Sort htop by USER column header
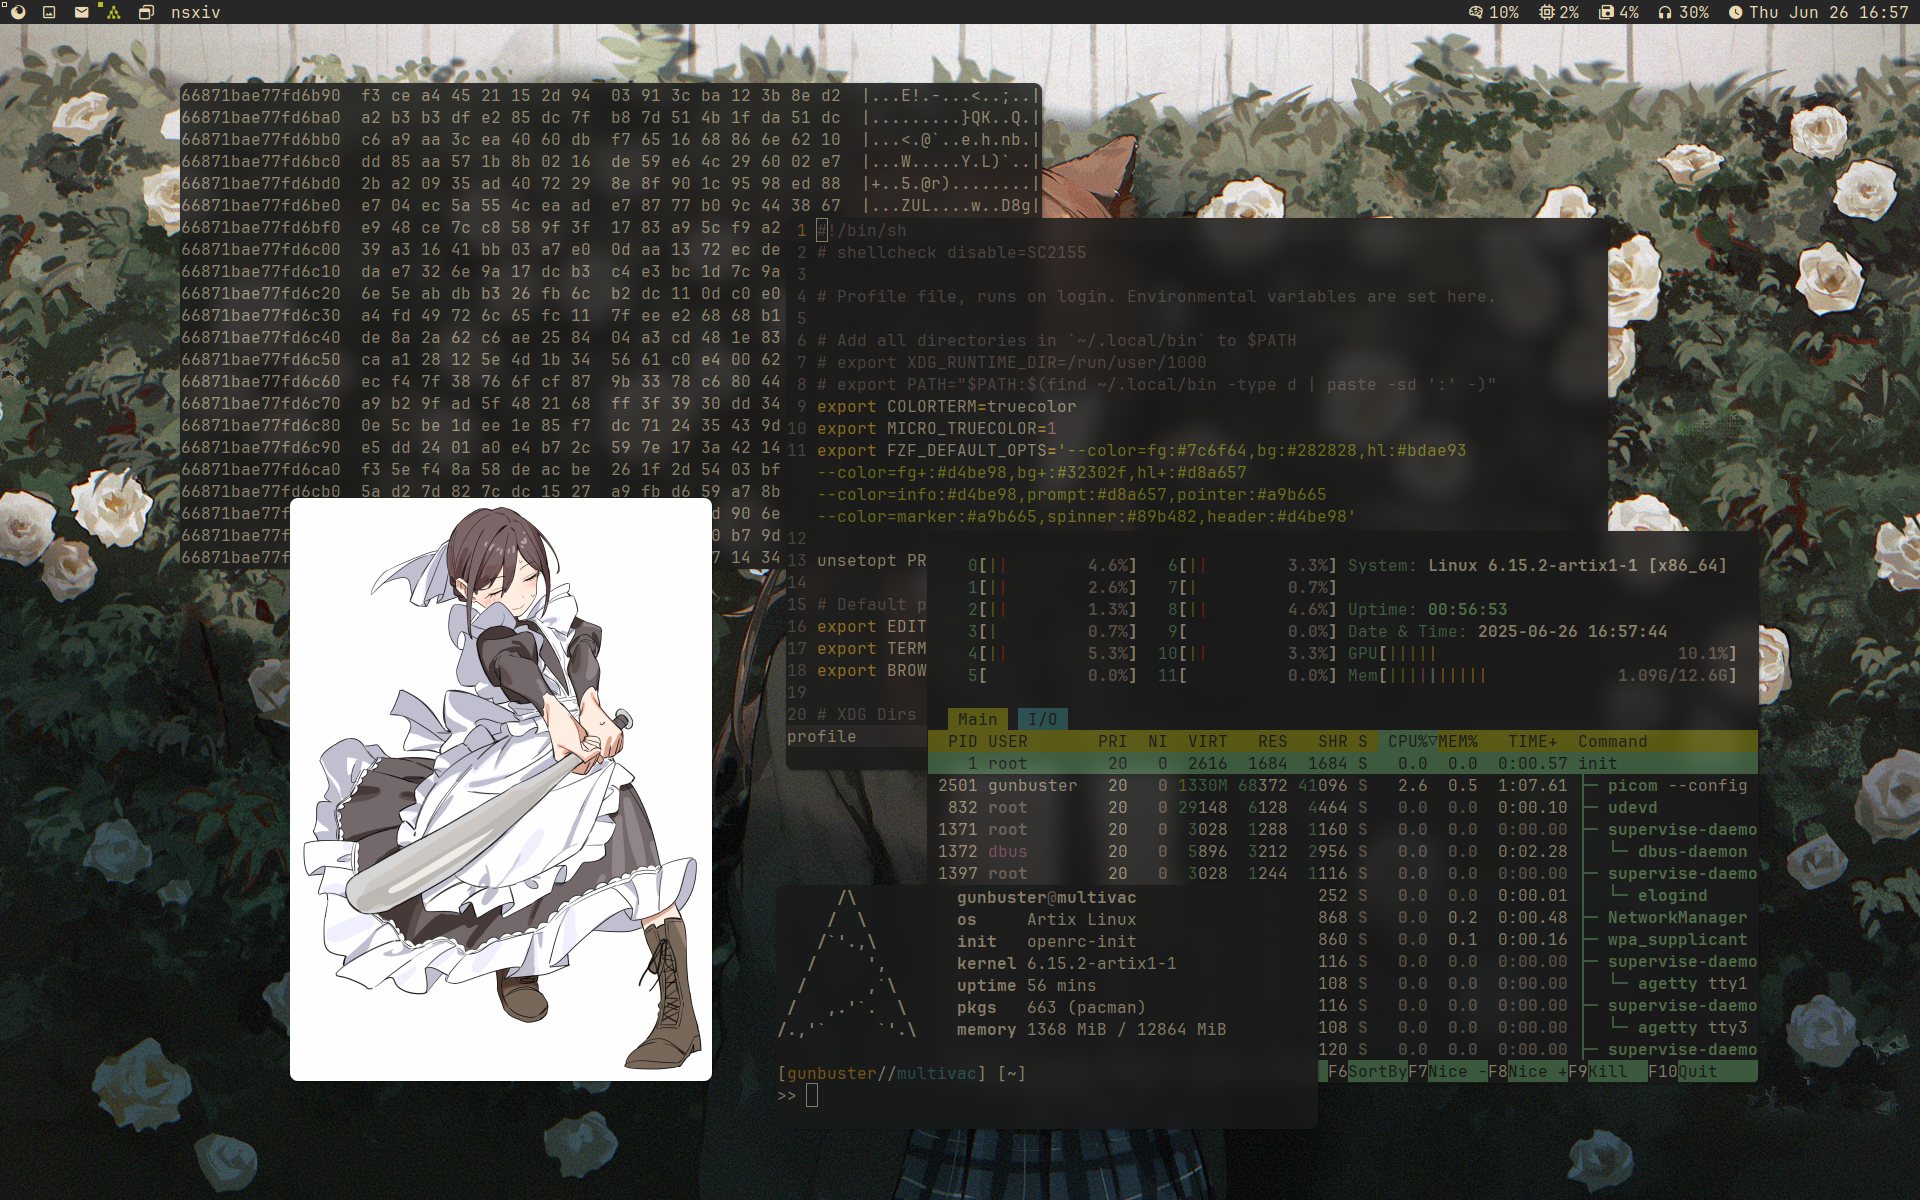The image size is (1920, 1200). coord(1007,741)
